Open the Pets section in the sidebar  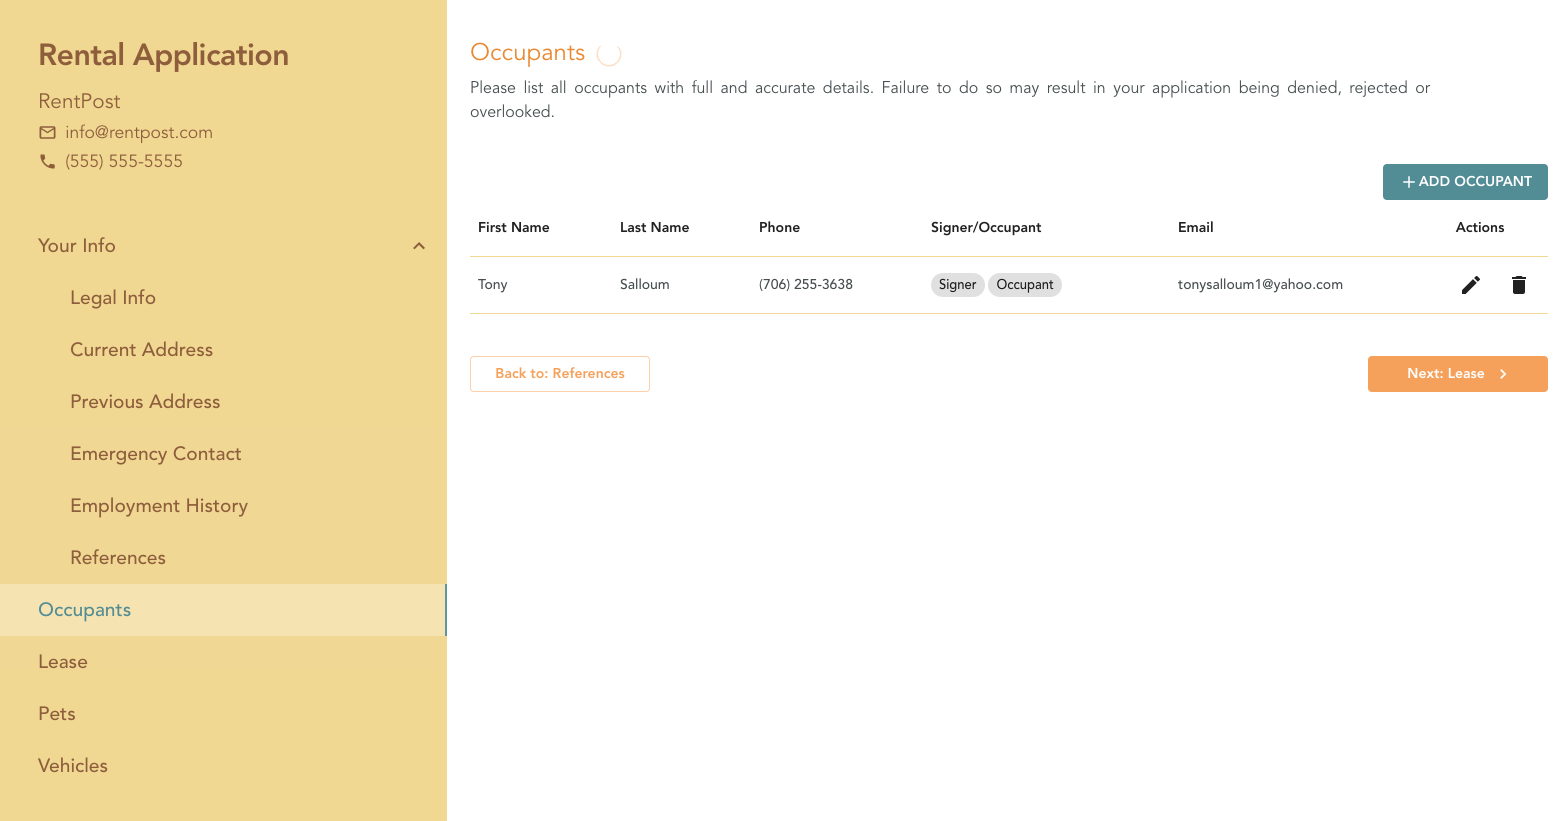click(56, 713)
